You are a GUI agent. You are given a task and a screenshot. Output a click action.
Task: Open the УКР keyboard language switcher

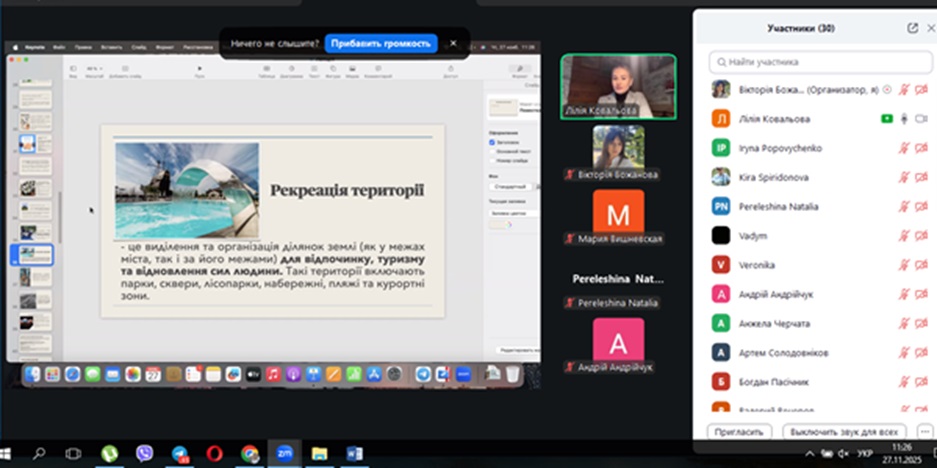tap(865, 453)
